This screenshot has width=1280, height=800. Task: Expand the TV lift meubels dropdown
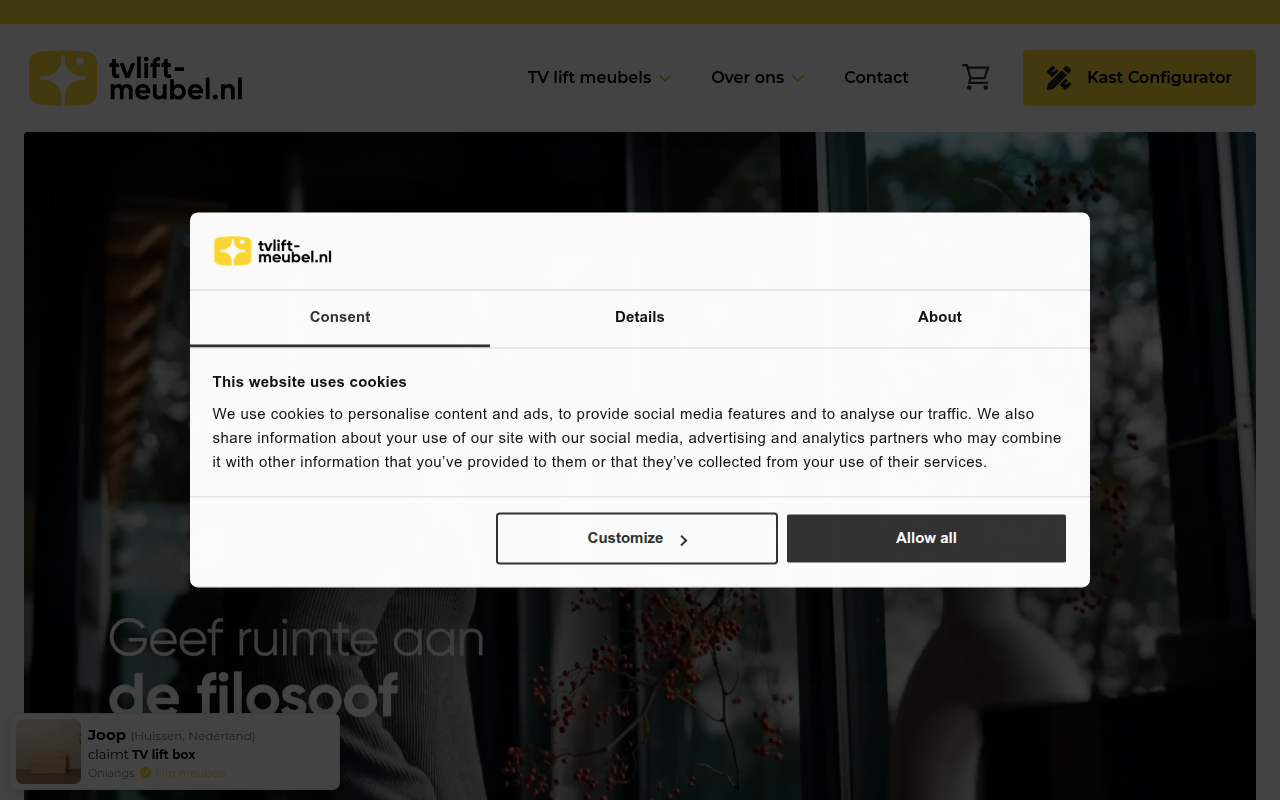point(599,77)
